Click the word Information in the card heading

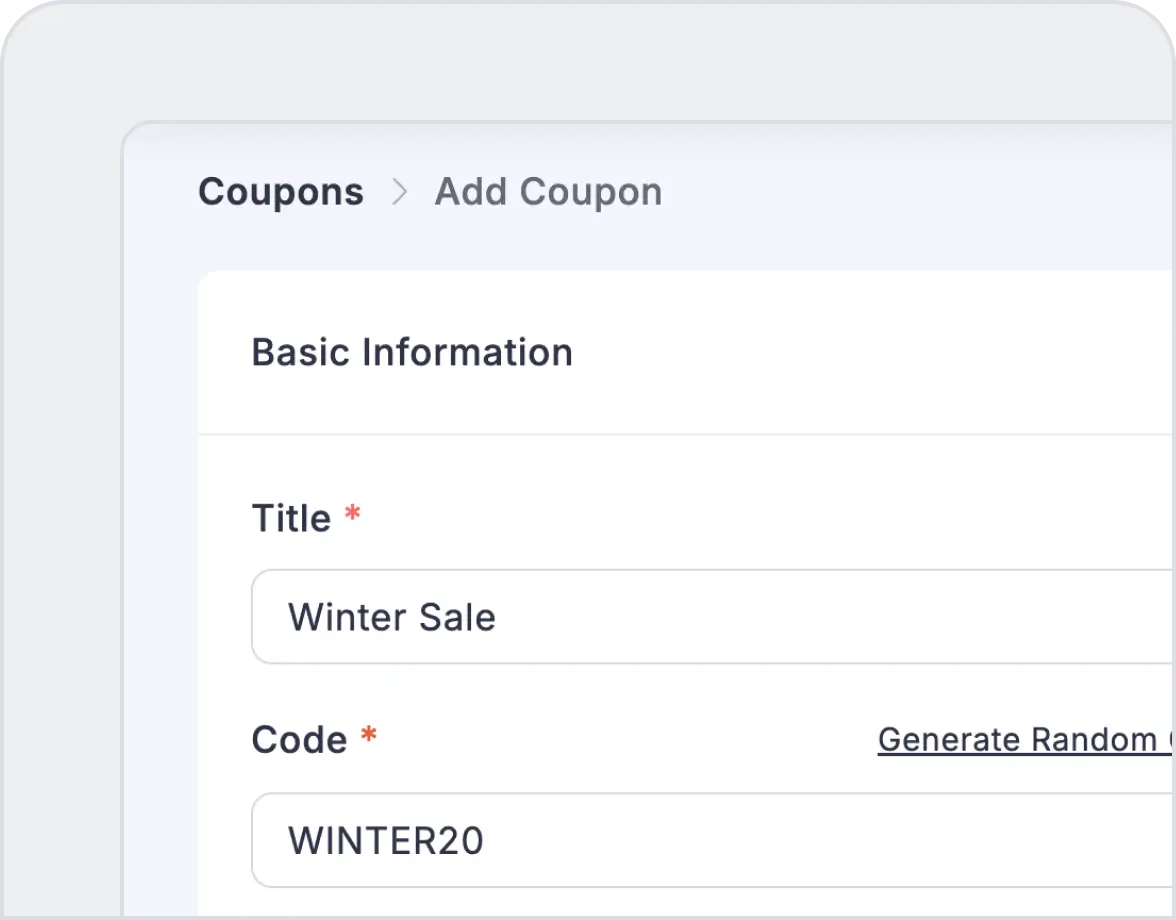467,352
